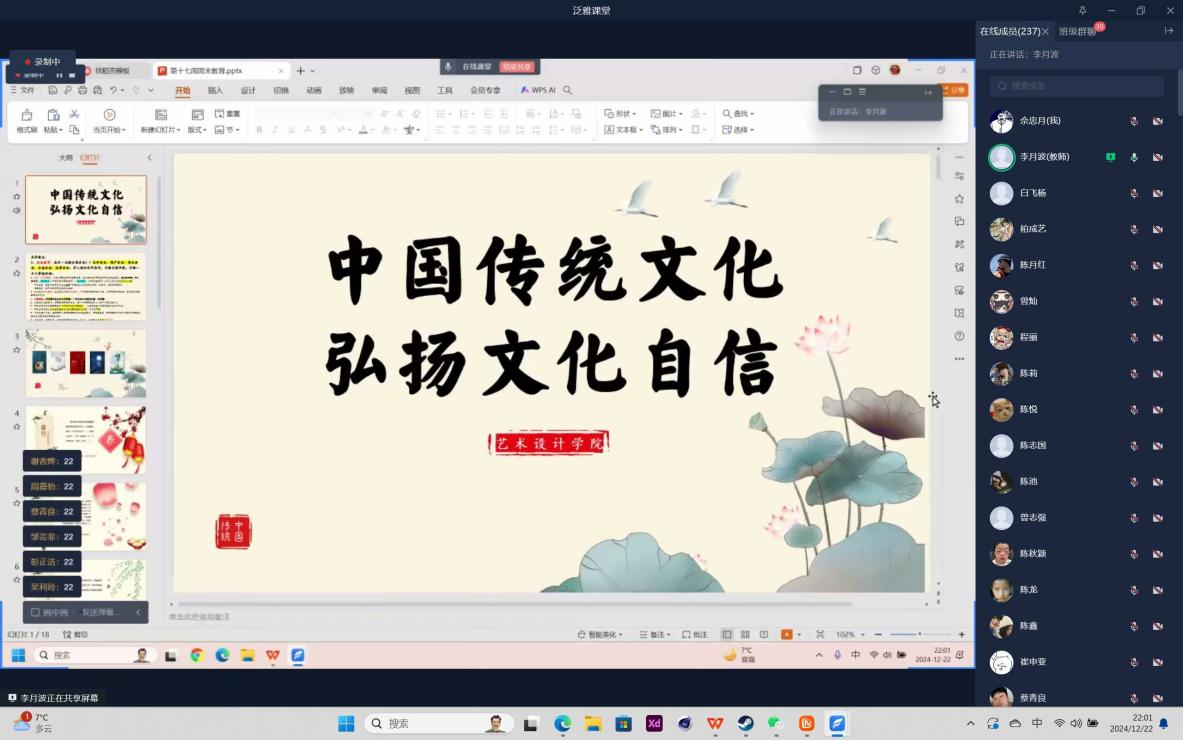Click the Print icon in quick access toolbar
Image resolution: width=1183 pixels, height=740 pixels.
(83, 91)
